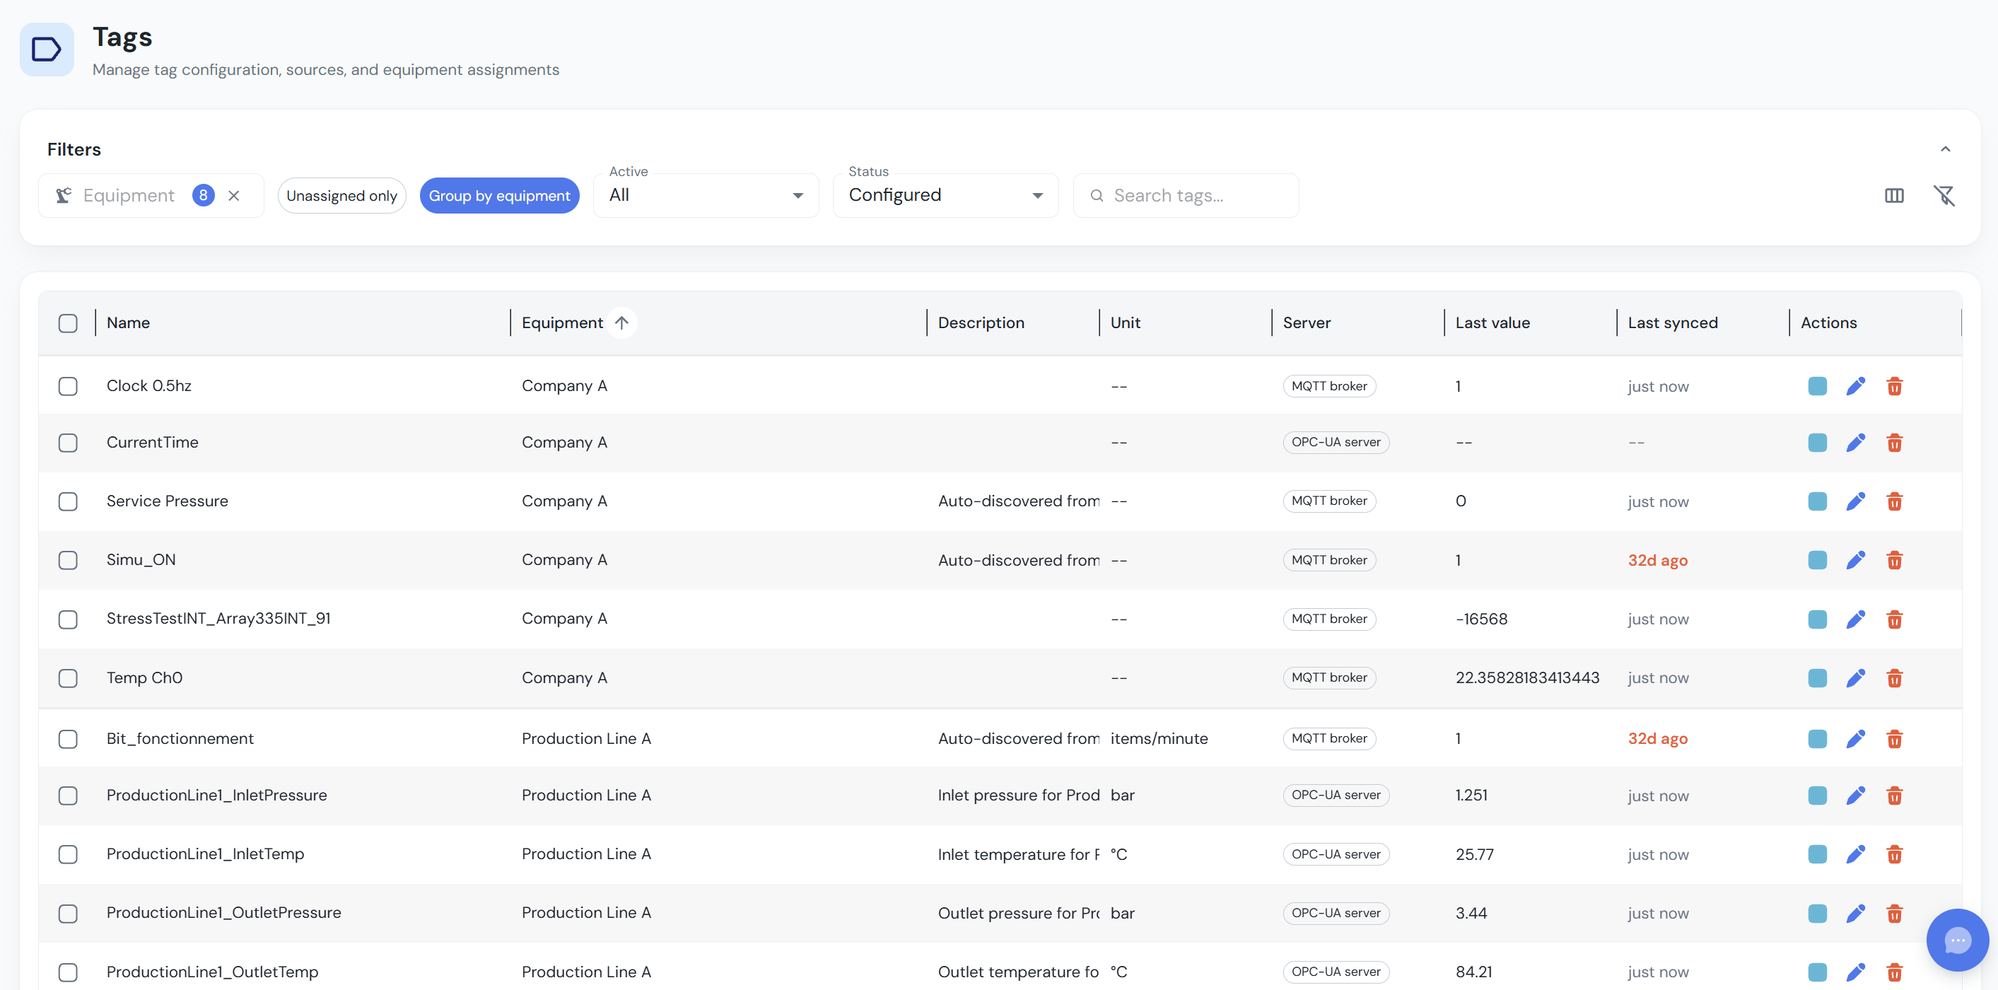This screenshot has height=990, width=1998.
Task: Toggle the Unassigned only filter
Action: (342, 196)
